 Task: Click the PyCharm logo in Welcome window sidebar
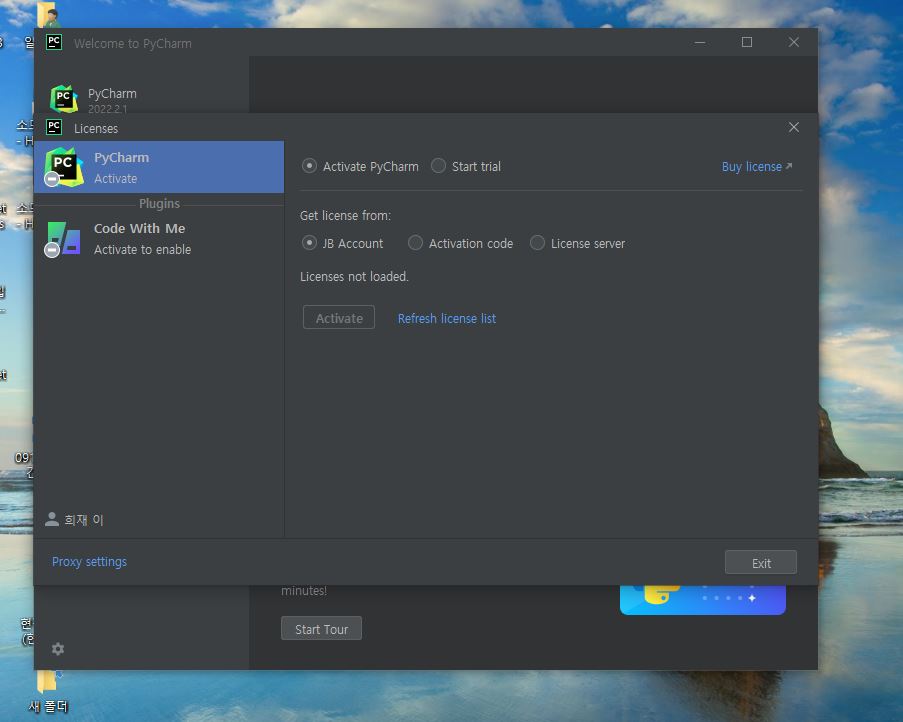click(63, 99)
